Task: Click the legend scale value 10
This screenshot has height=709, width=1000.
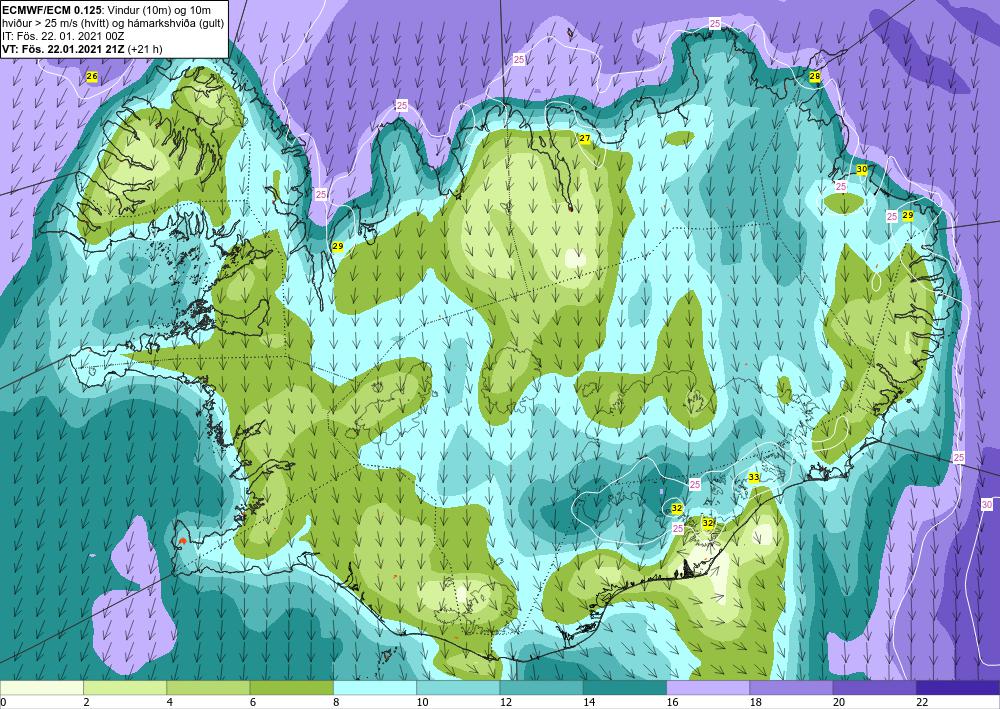Action: 422,702
